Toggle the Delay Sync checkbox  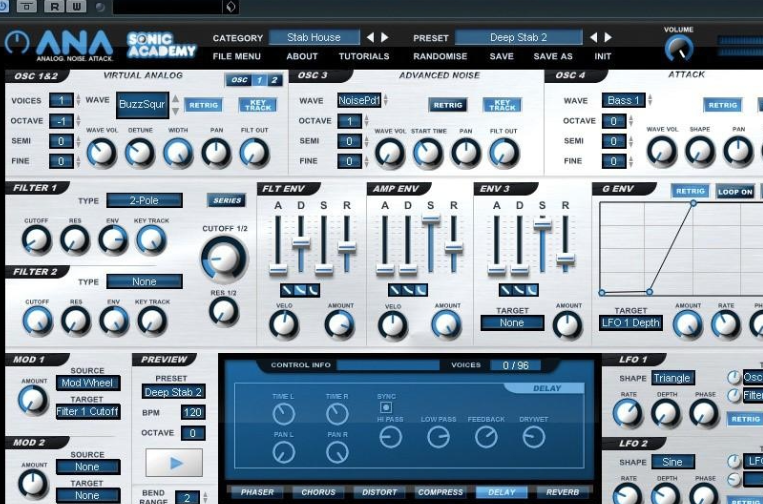(x=386, y=408)
